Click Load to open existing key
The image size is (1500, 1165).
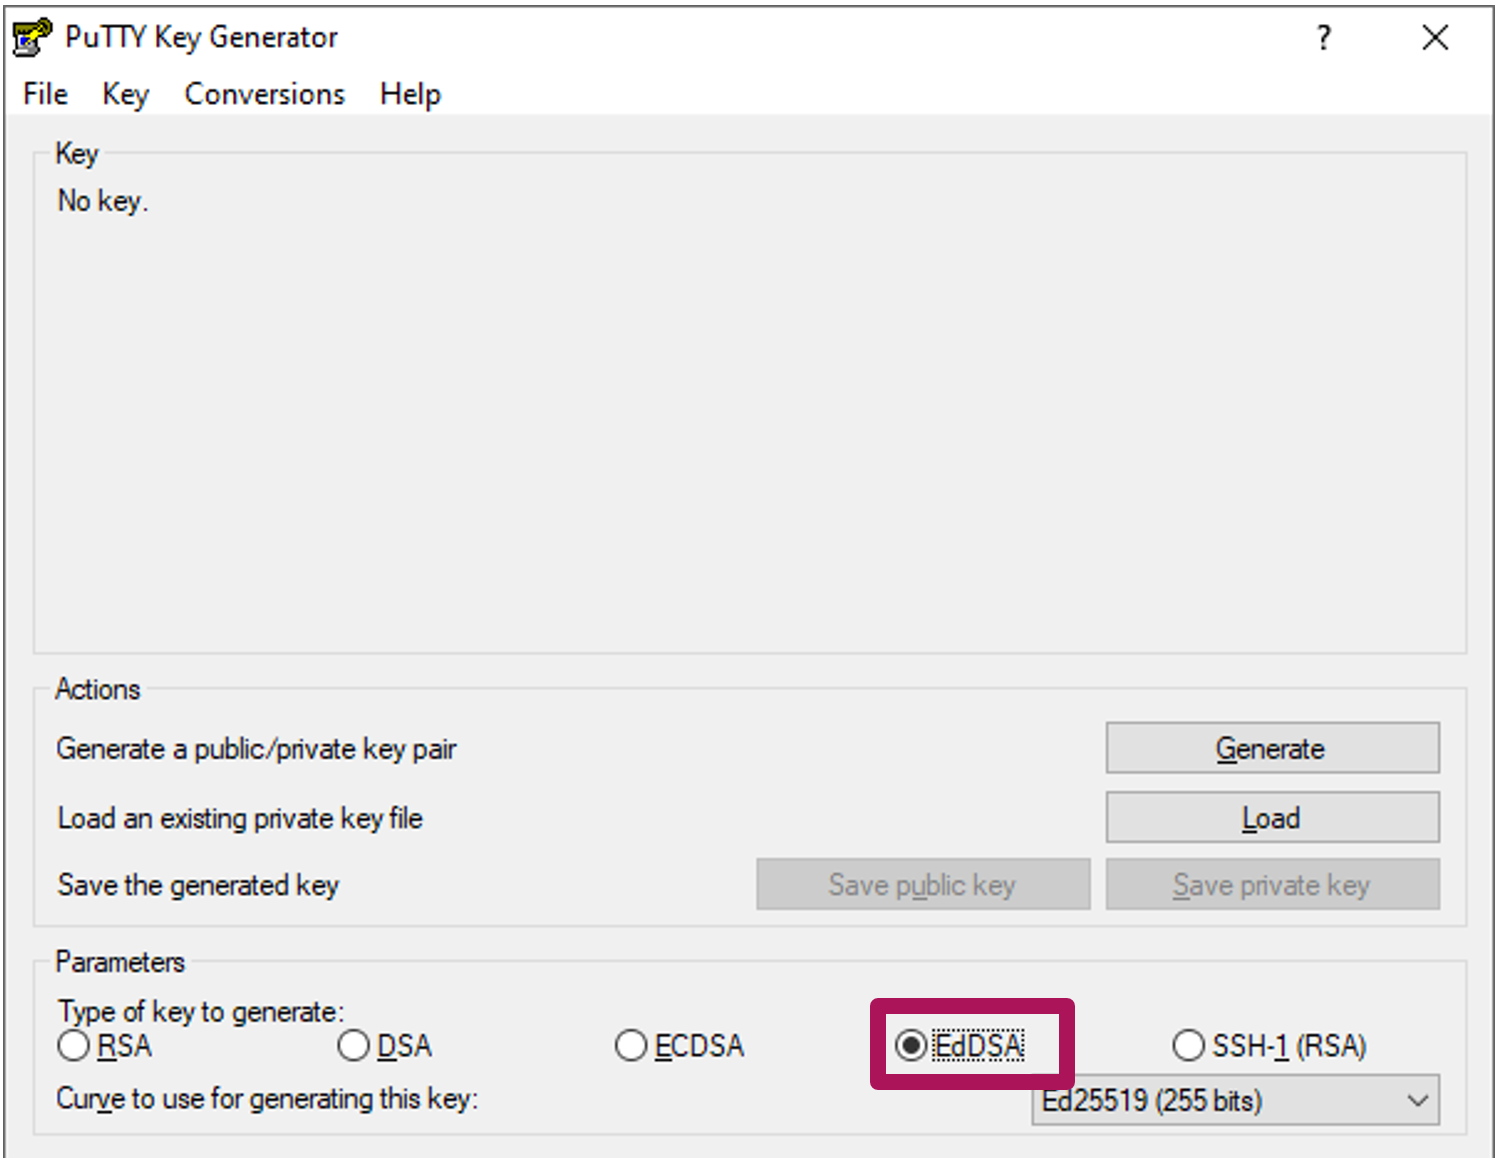click(x=1272, y=818)
